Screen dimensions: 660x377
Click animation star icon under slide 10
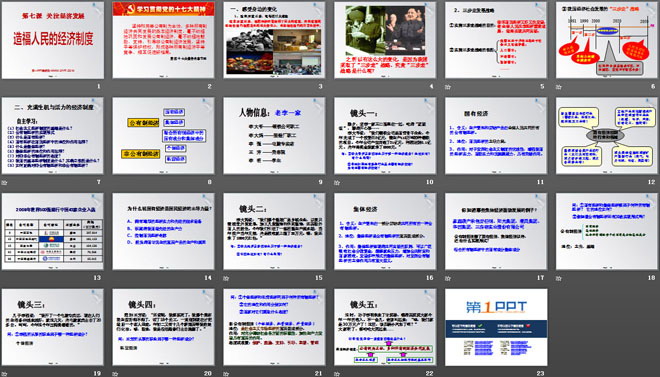(337, 182)
